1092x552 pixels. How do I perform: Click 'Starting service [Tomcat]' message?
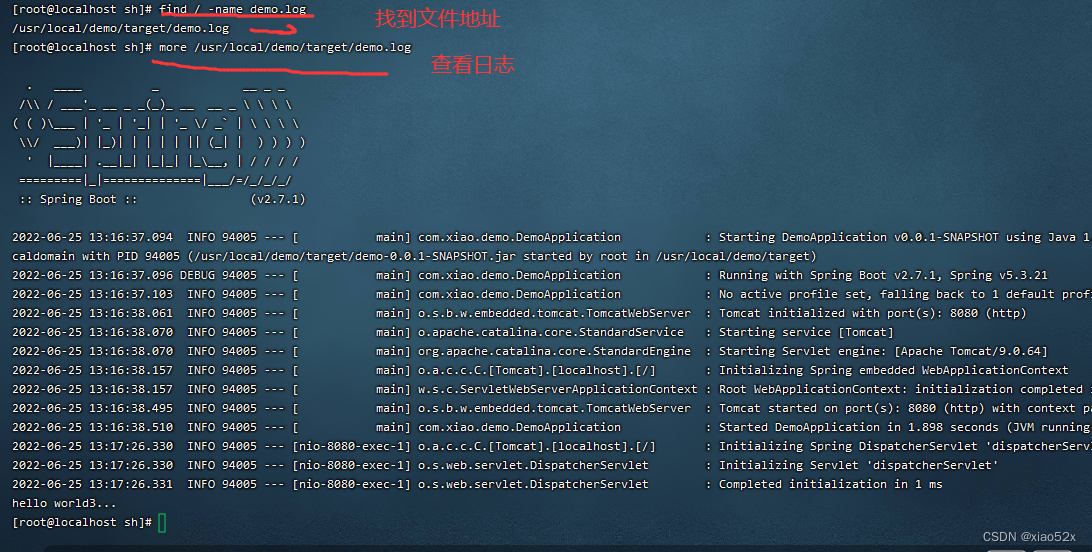pos(806,332)
